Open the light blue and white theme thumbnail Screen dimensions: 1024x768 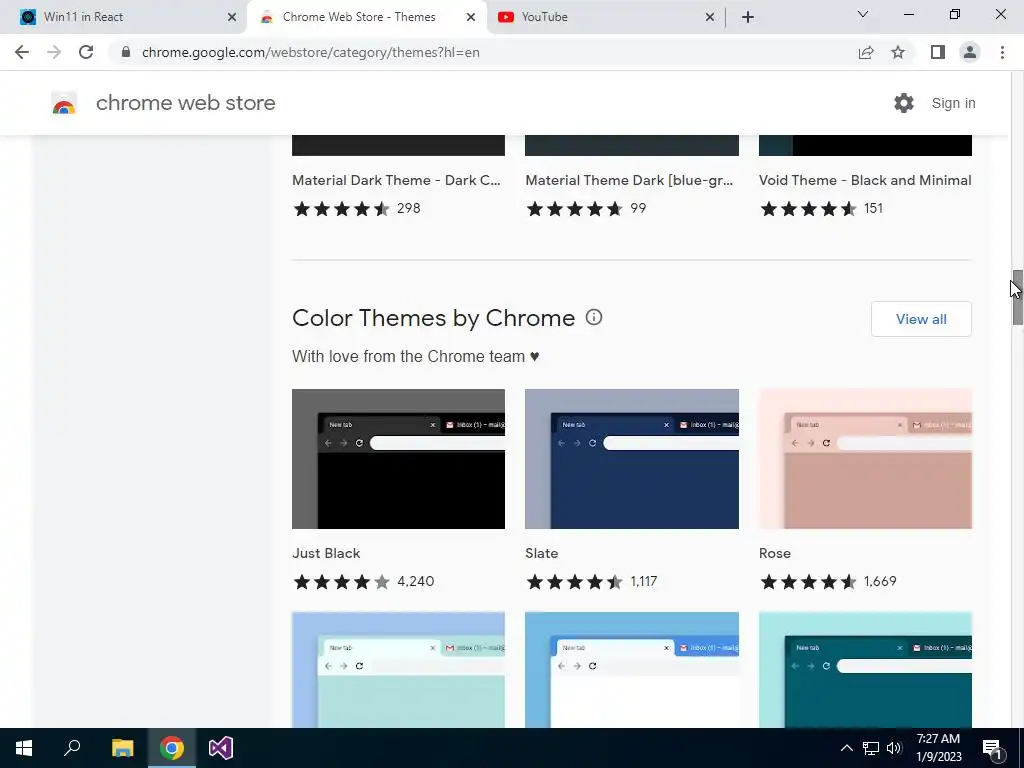(x=632, y=670)
